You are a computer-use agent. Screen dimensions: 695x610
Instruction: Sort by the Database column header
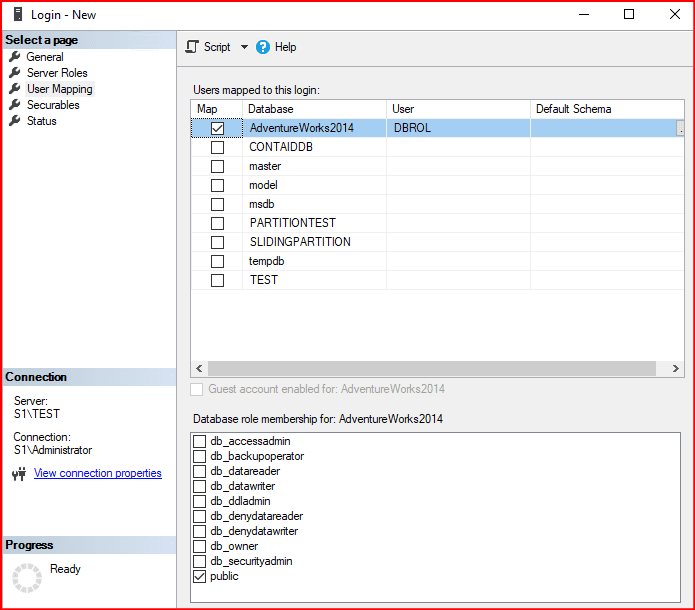(314, 109)
